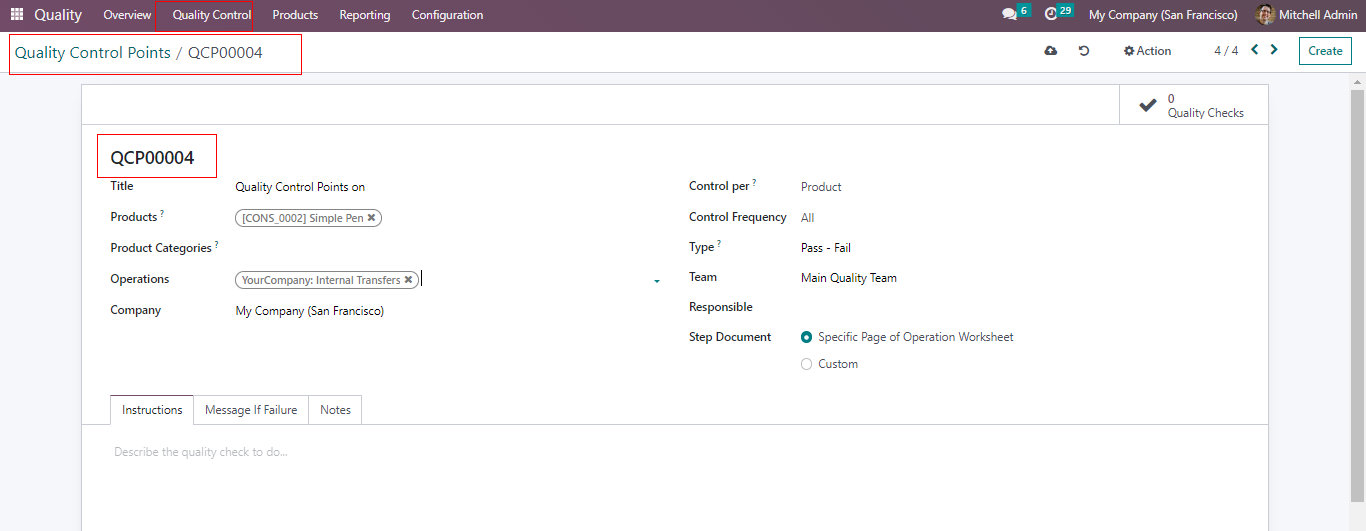Viewport: 1366px width, 531px height.
Task: Click the cloud save icon
Action: click(x=1050, y=51)
